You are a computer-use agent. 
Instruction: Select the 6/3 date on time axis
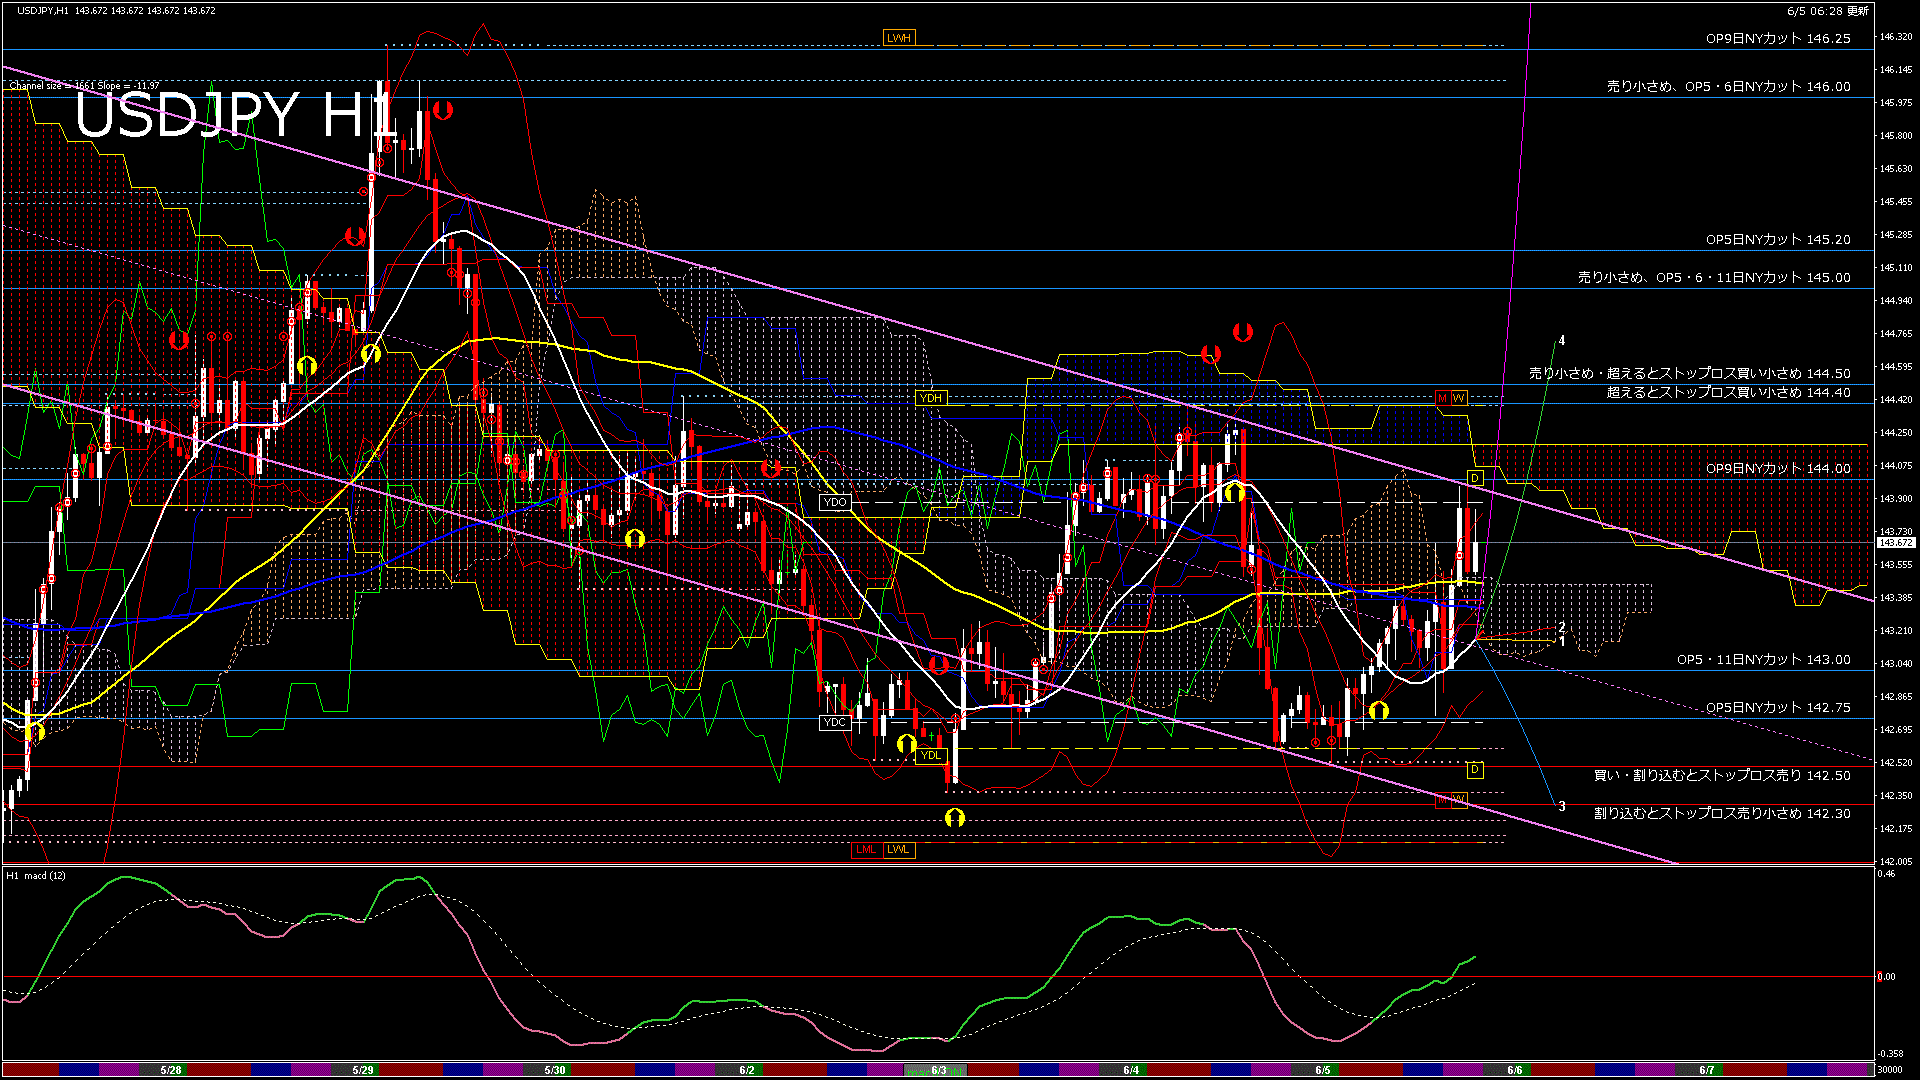pyautogui.click(x=938, y=1070)
